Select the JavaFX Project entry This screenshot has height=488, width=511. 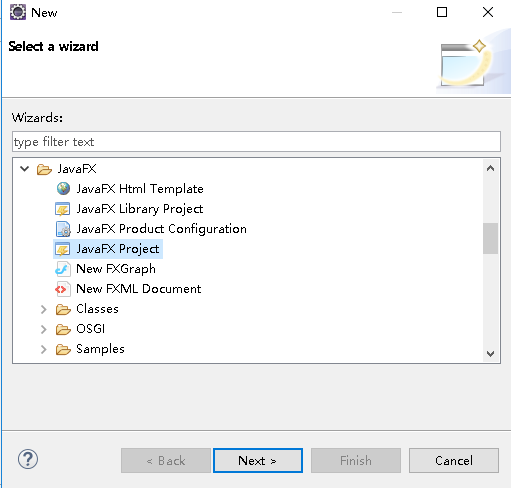pos(118,249)
